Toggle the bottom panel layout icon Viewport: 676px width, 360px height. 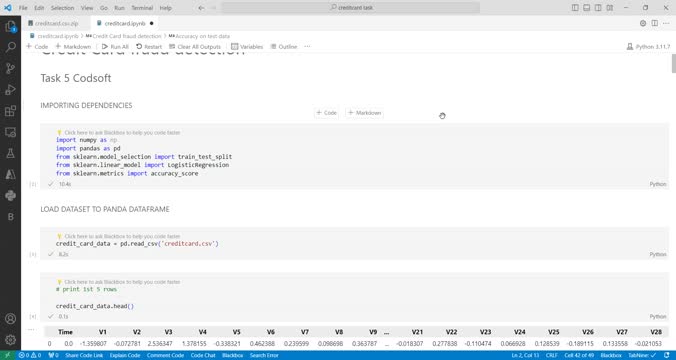587,8
